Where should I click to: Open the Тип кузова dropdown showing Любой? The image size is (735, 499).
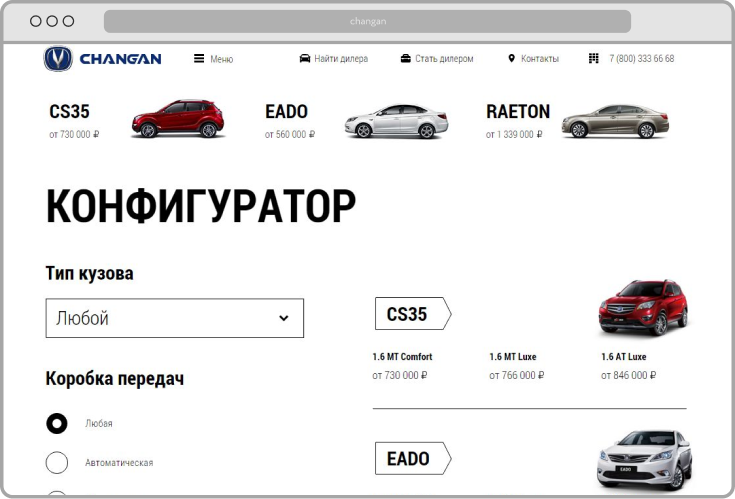175,318
